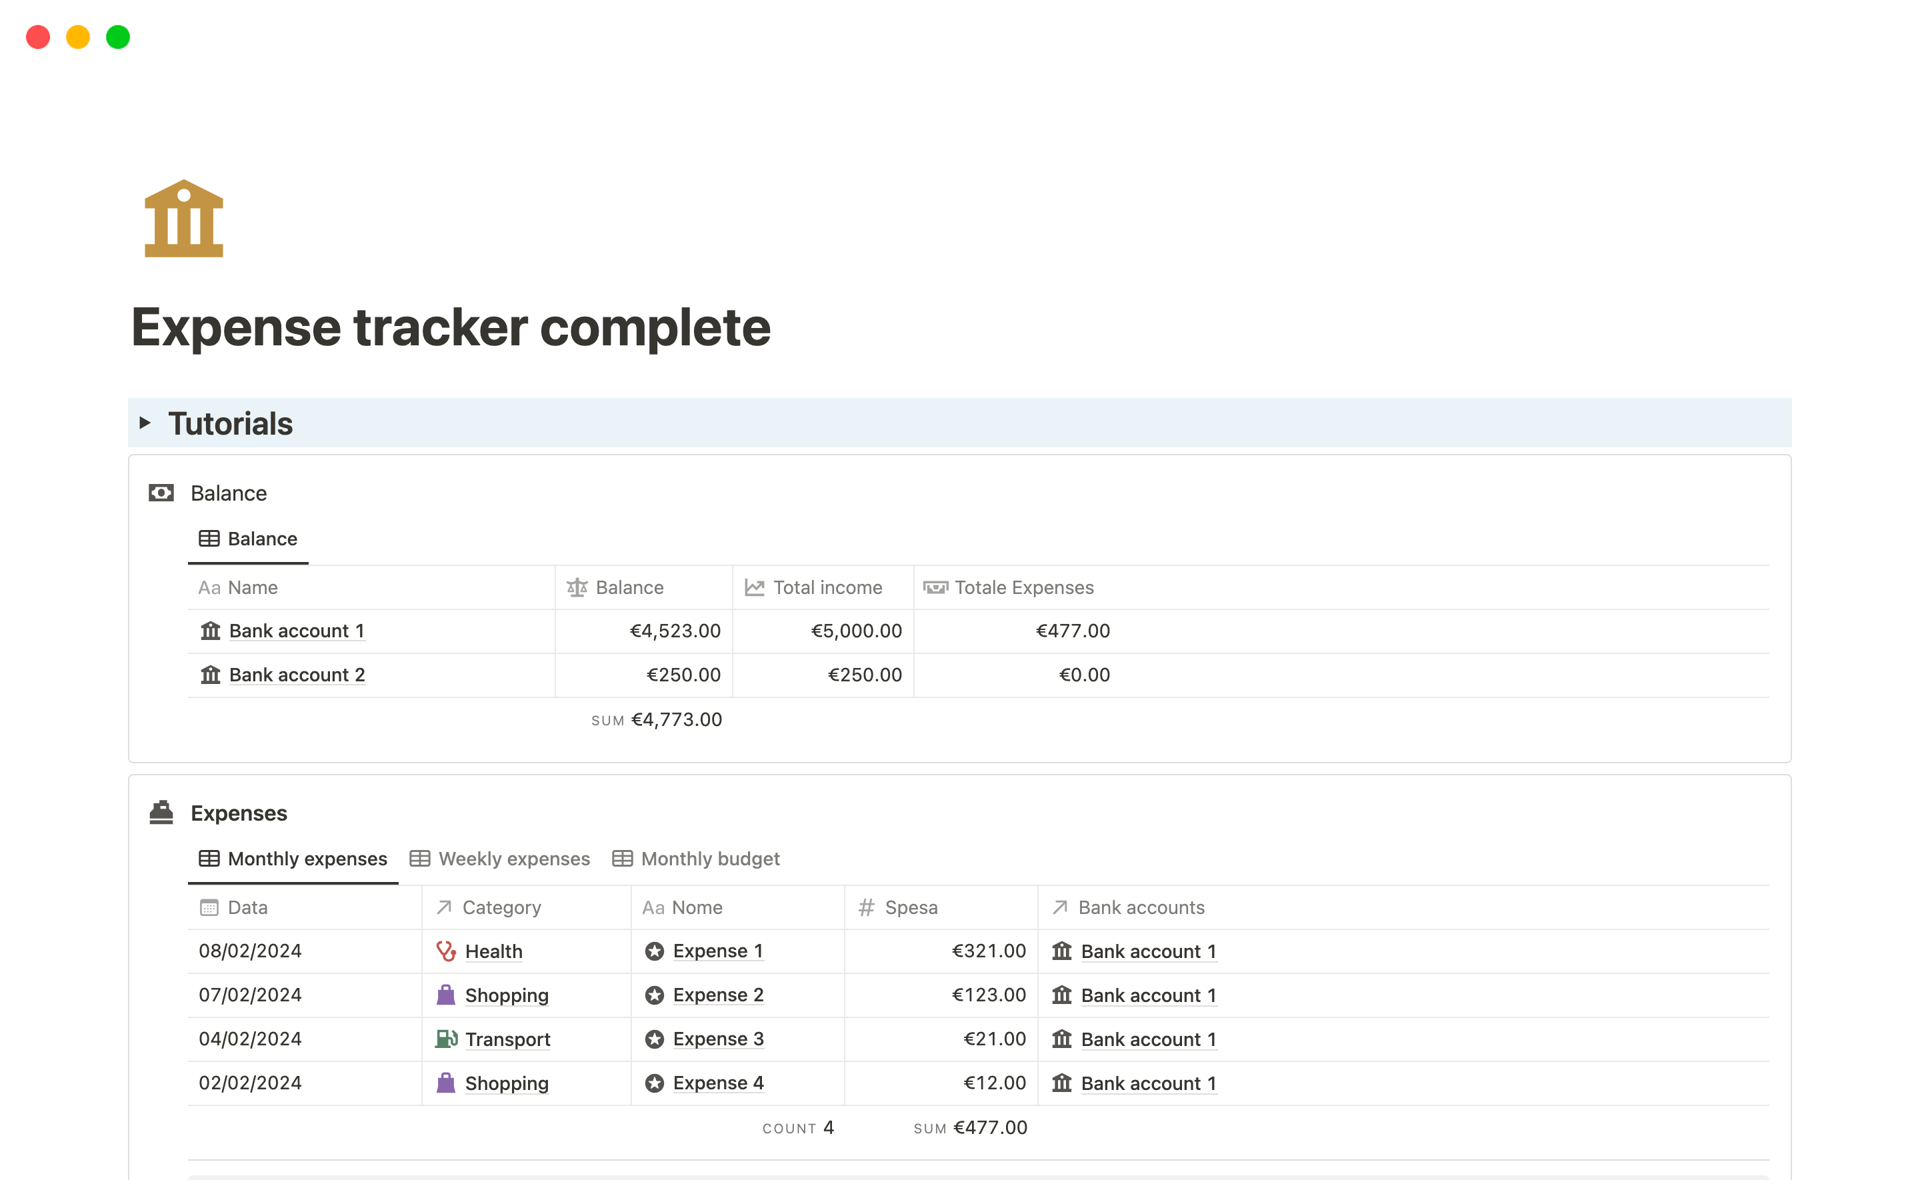Viewport: 1920px width, 1200px height.
Task: Click the Expenses cash register icon
Action: (x=161, y=812)
